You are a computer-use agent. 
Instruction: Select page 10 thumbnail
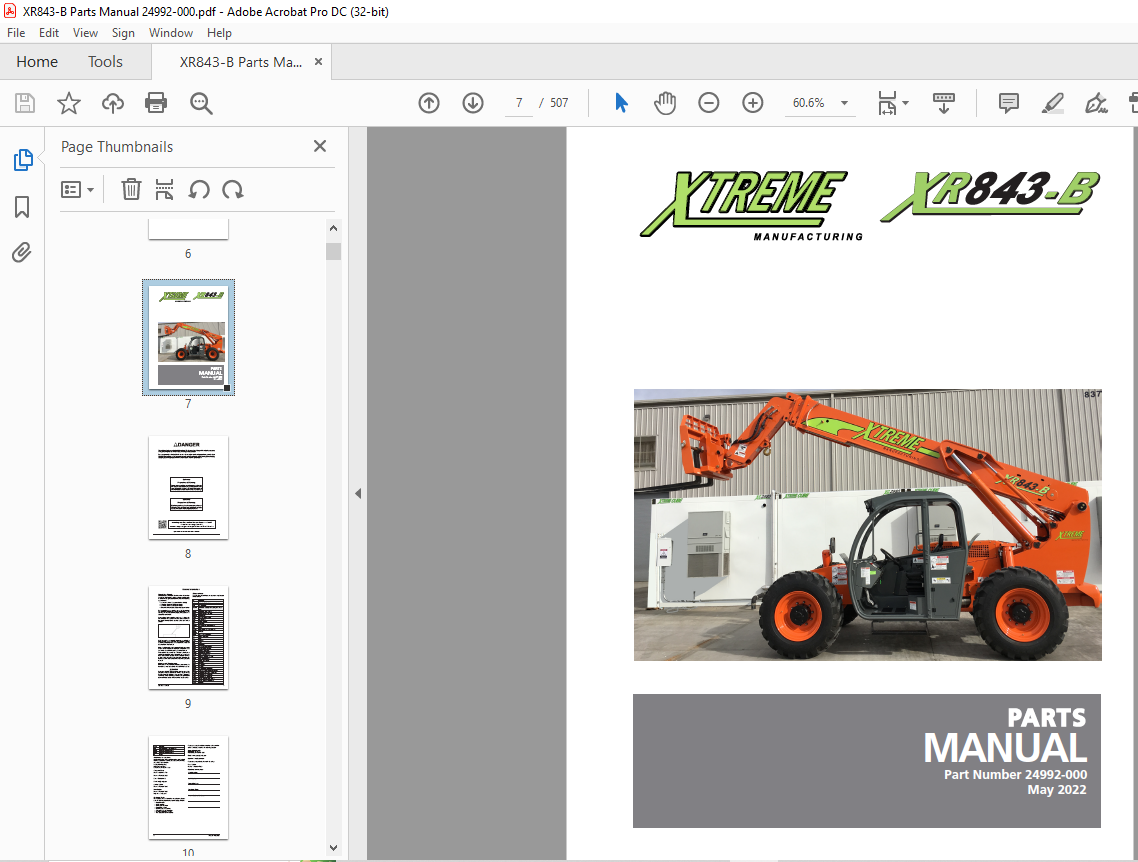(188, 788)
